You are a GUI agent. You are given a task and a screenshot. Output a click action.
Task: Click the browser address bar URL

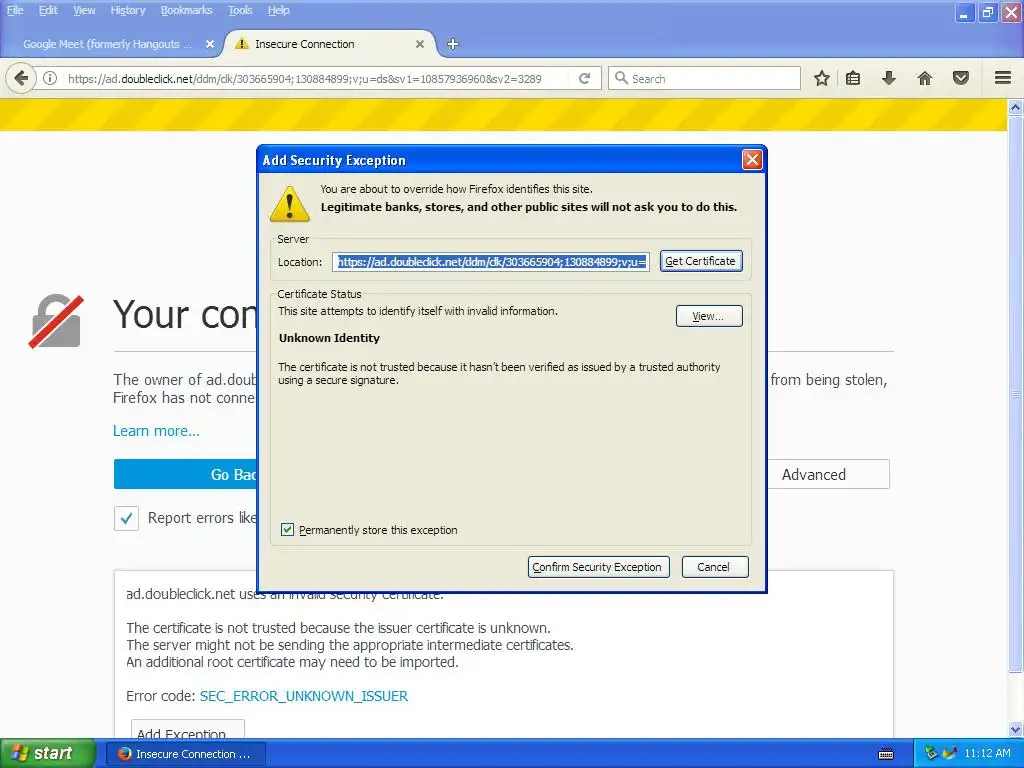point(304,78)
